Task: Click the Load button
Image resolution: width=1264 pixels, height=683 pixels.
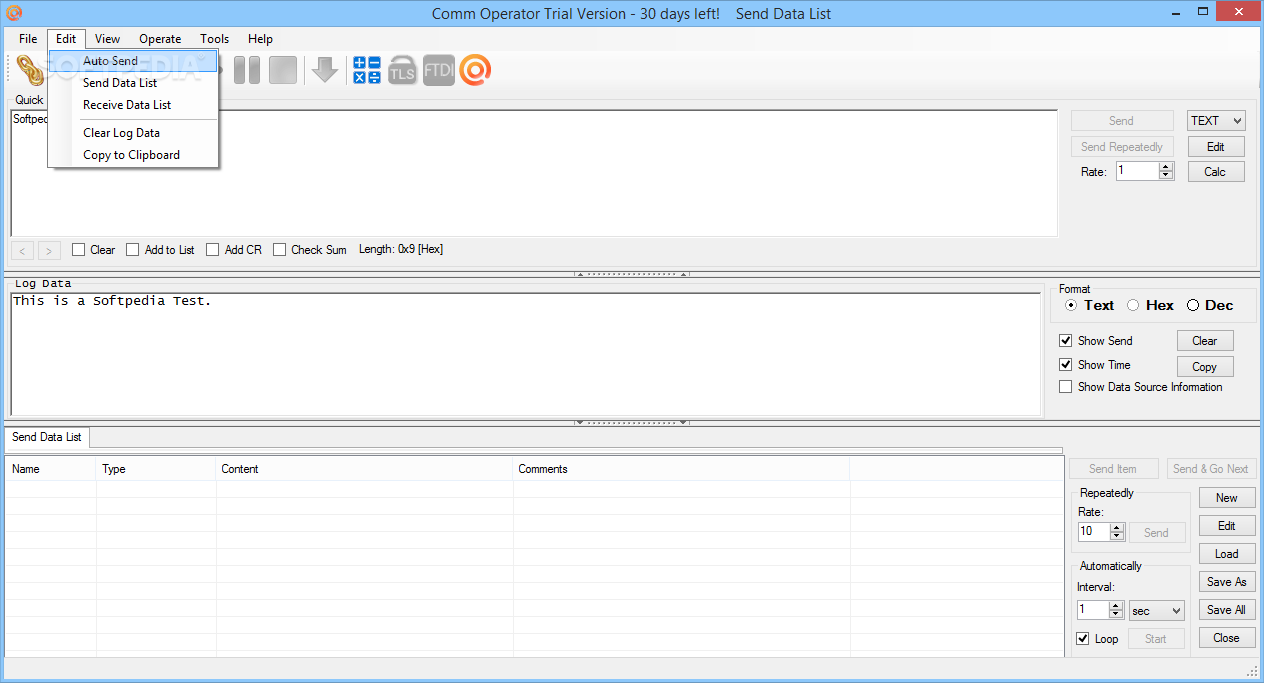Action: 1227,554
